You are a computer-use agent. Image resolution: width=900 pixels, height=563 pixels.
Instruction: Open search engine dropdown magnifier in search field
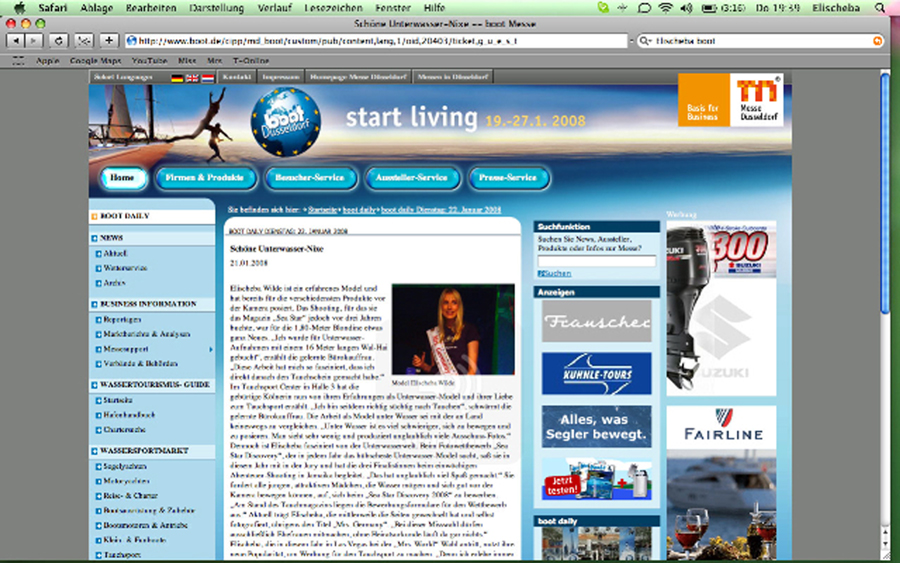[645, 41]
